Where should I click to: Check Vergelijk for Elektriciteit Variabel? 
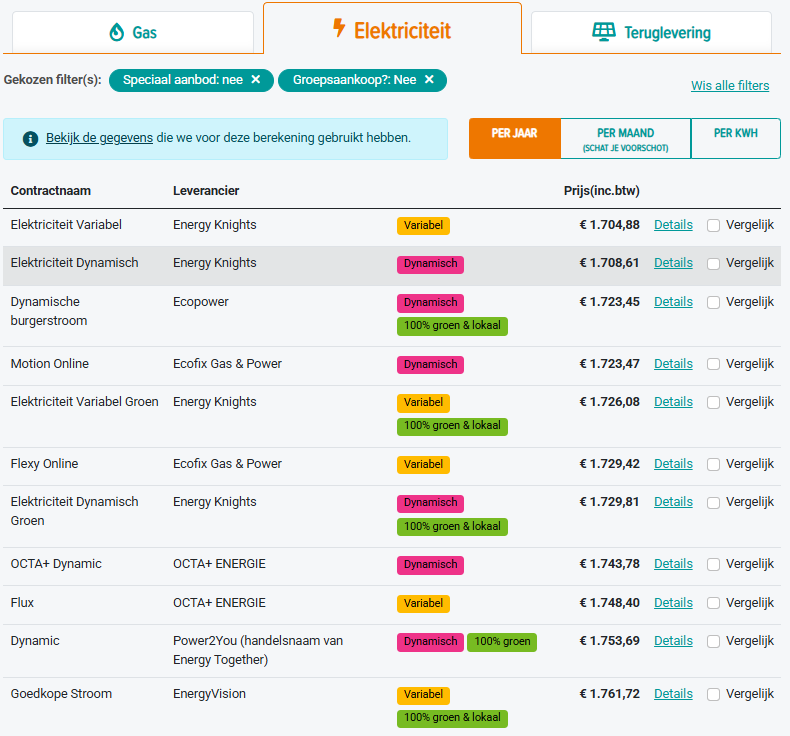tap(713, 225)
